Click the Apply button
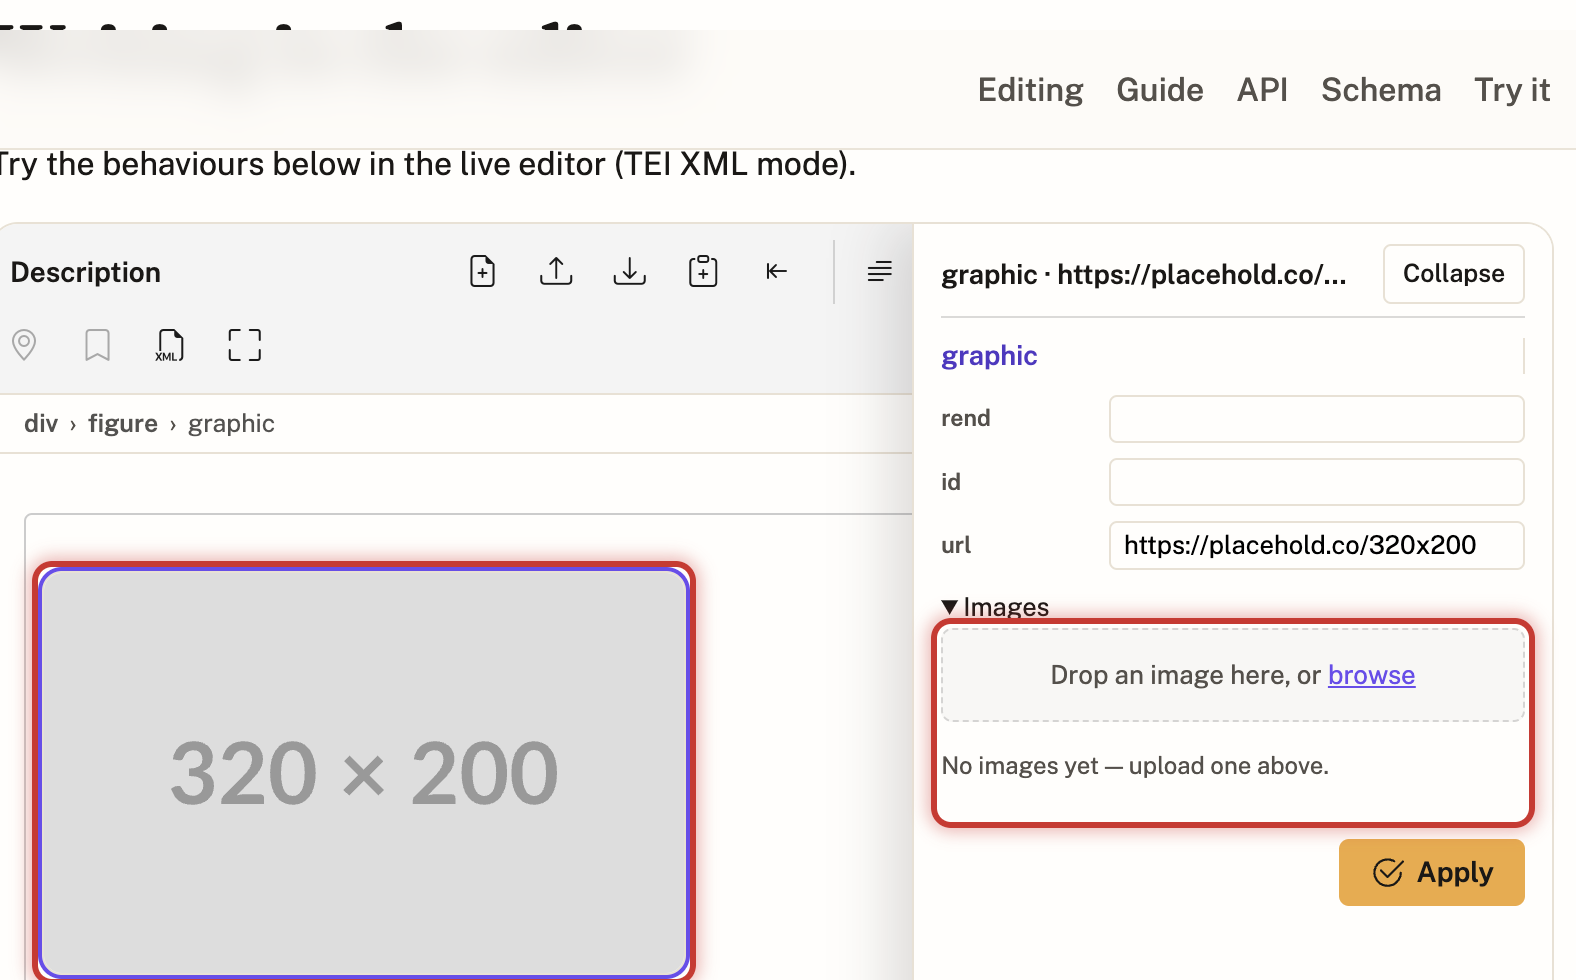 pyautogui.click(x=1432, y=873)
